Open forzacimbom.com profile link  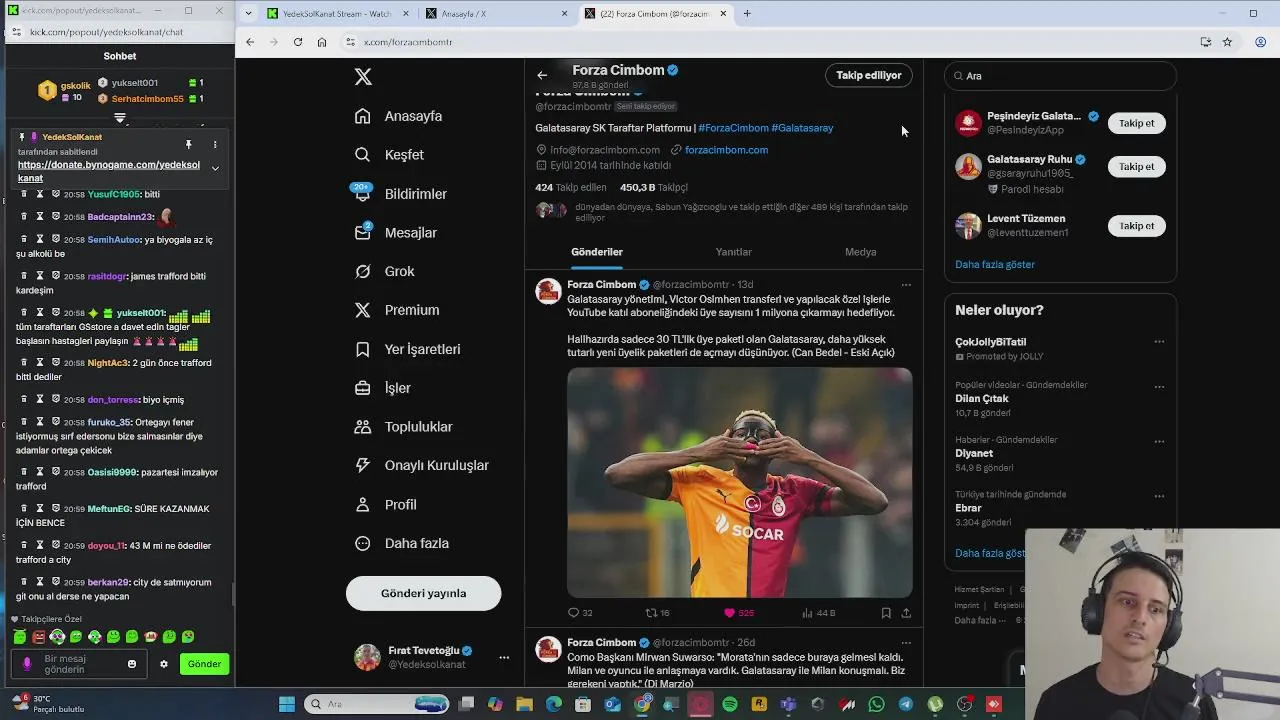727,150
